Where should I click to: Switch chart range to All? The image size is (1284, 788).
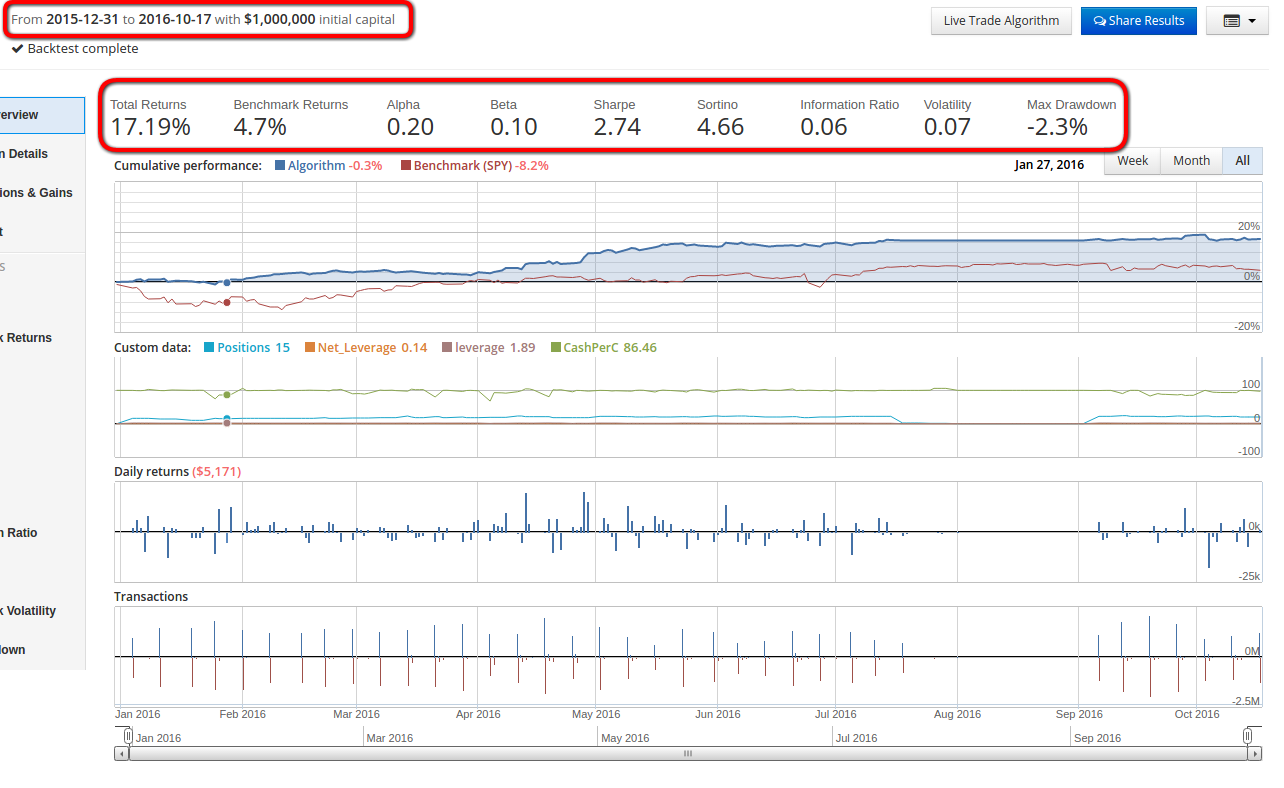(x=1242, y=161)
